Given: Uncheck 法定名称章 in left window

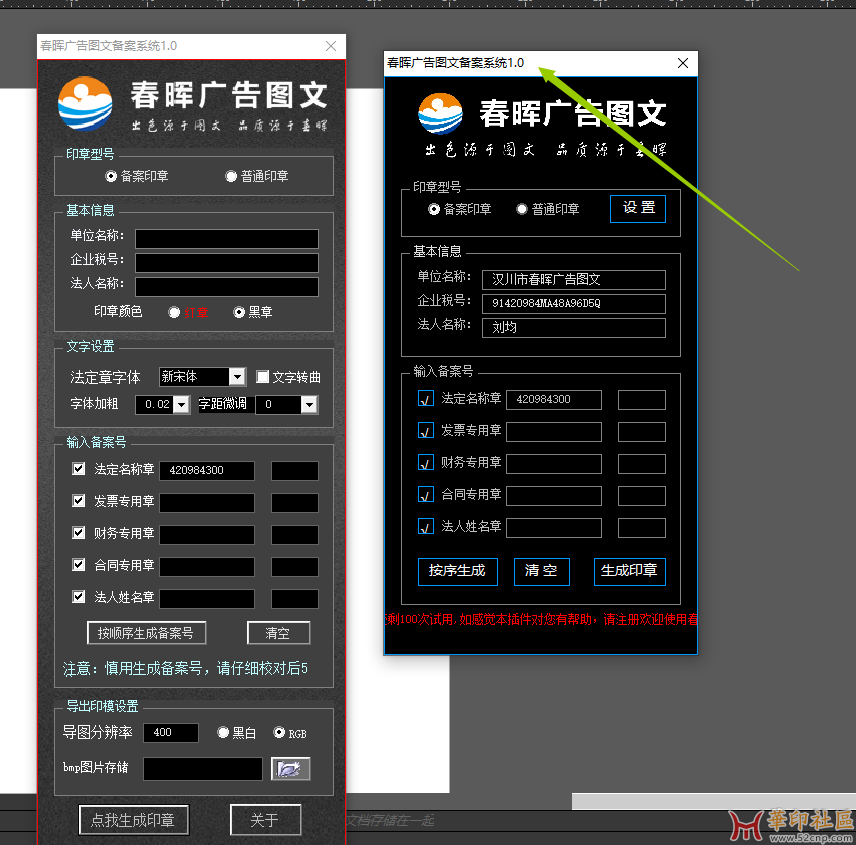Looking at the screenshot, I should [x=79, y=469].
